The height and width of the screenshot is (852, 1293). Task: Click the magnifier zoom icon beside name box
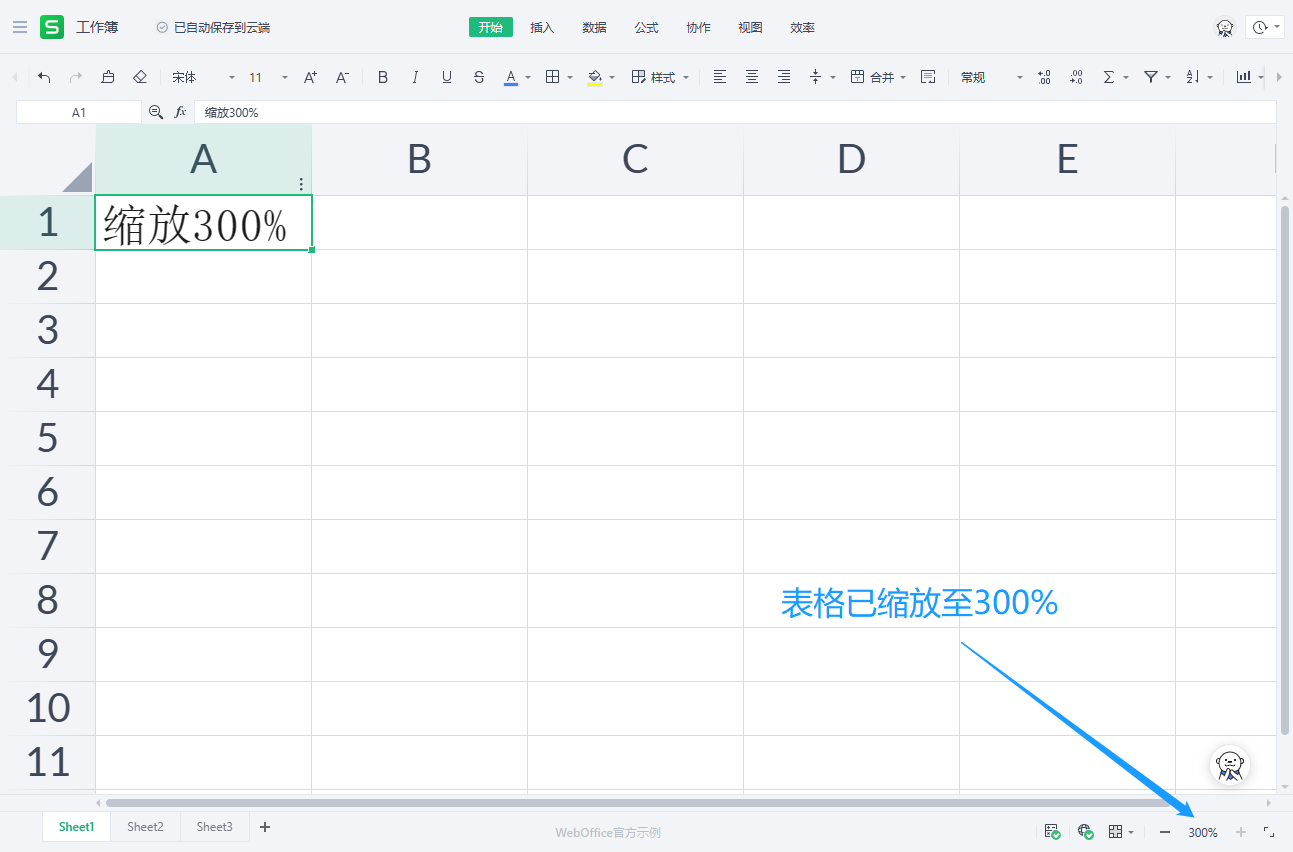(x=156, y=113)
